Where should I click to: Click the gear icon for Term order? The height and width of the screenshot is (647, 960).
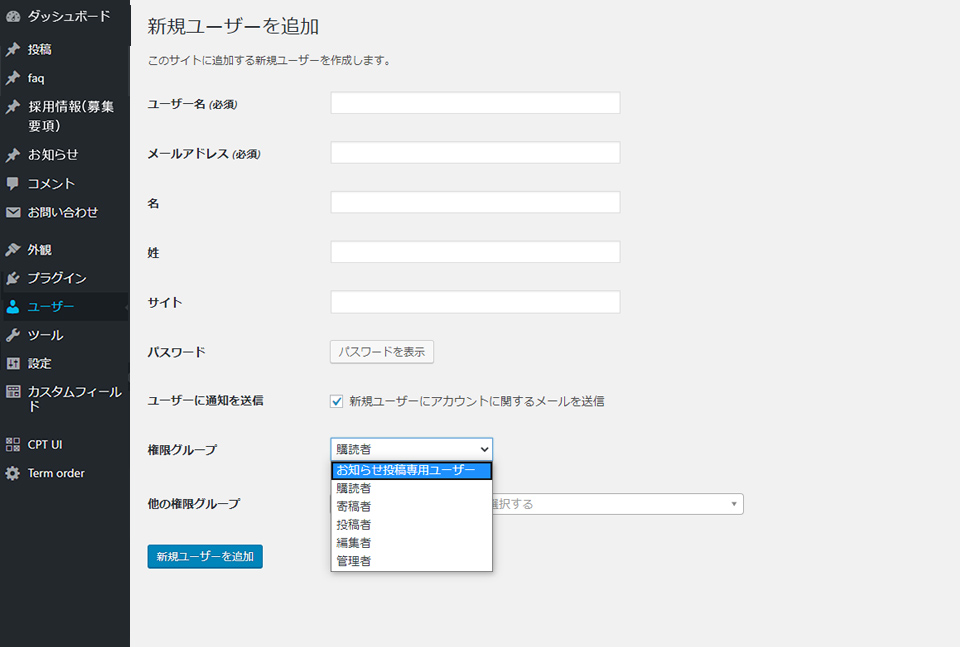[x=13, y=474]
